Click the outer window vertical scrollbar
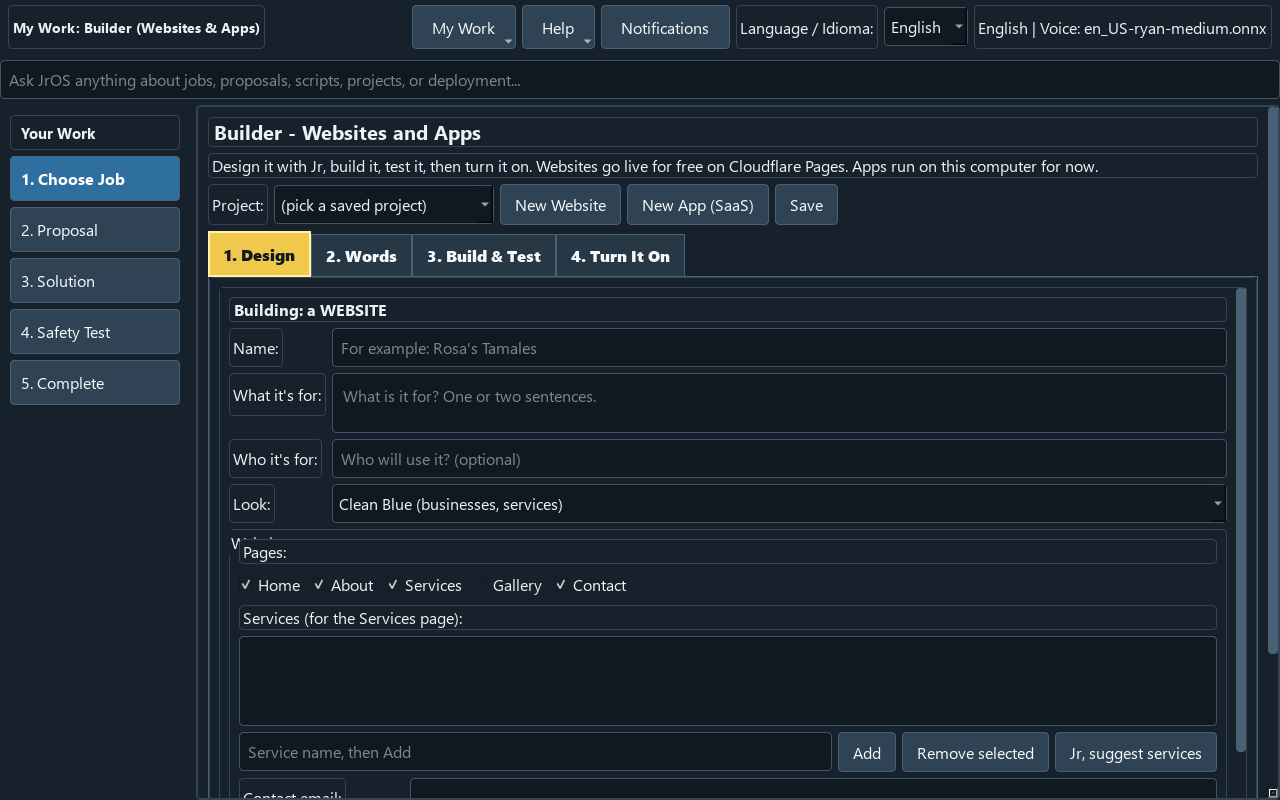 click(x=1273, y=380)
